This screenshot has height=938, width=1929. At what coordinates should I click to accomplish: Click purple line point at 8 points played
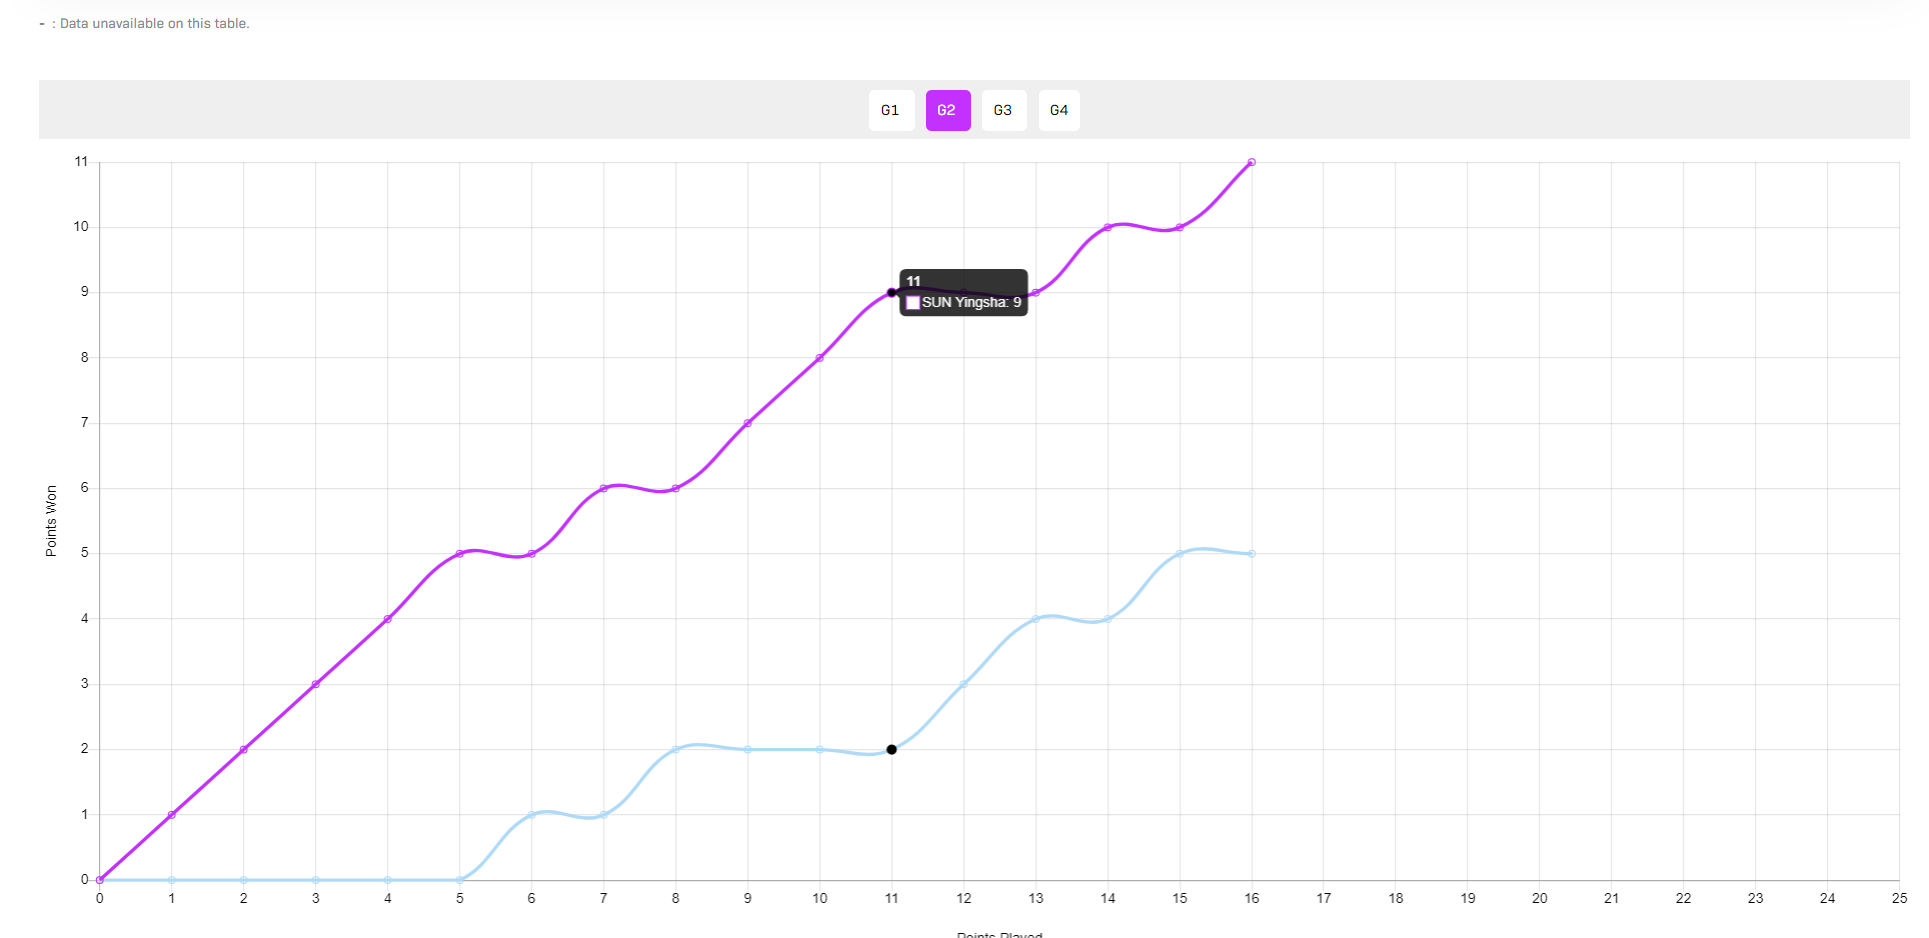pos(675,488)
